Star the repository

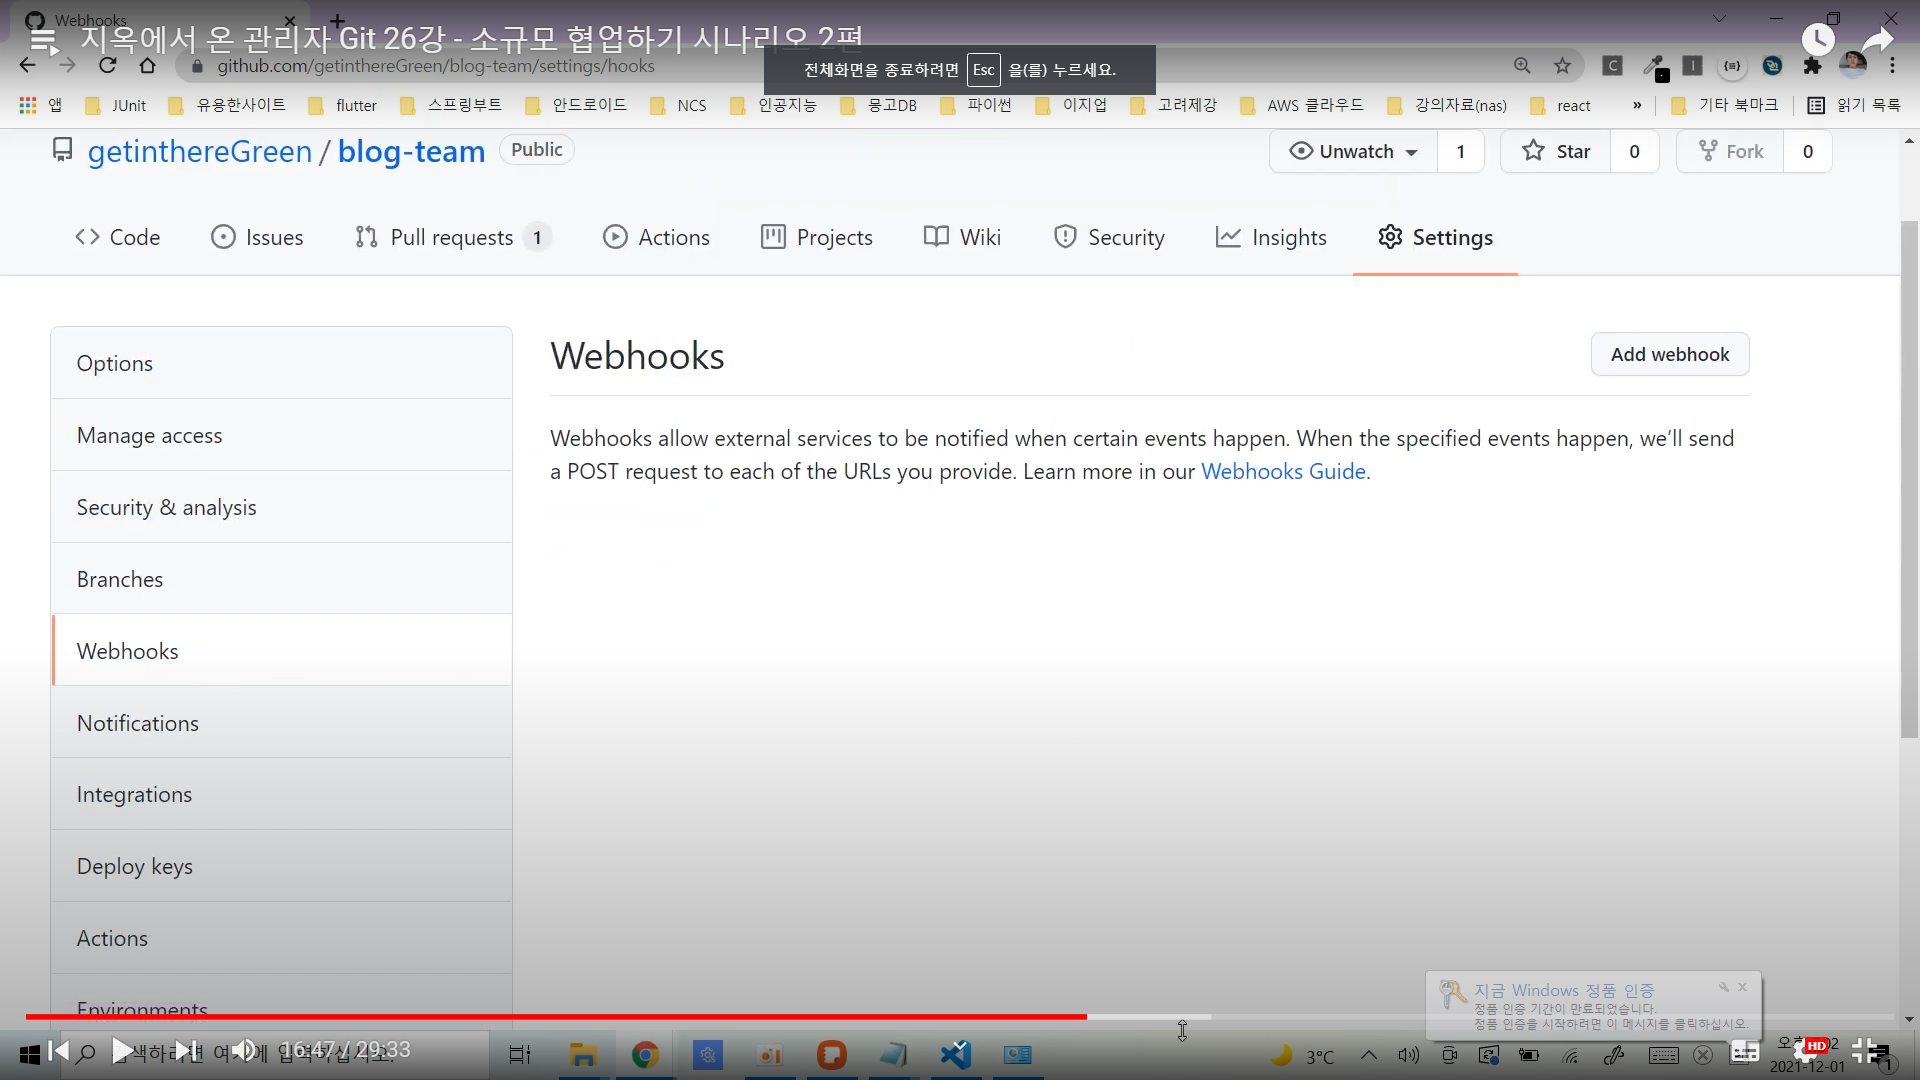tap(1556, 151)
